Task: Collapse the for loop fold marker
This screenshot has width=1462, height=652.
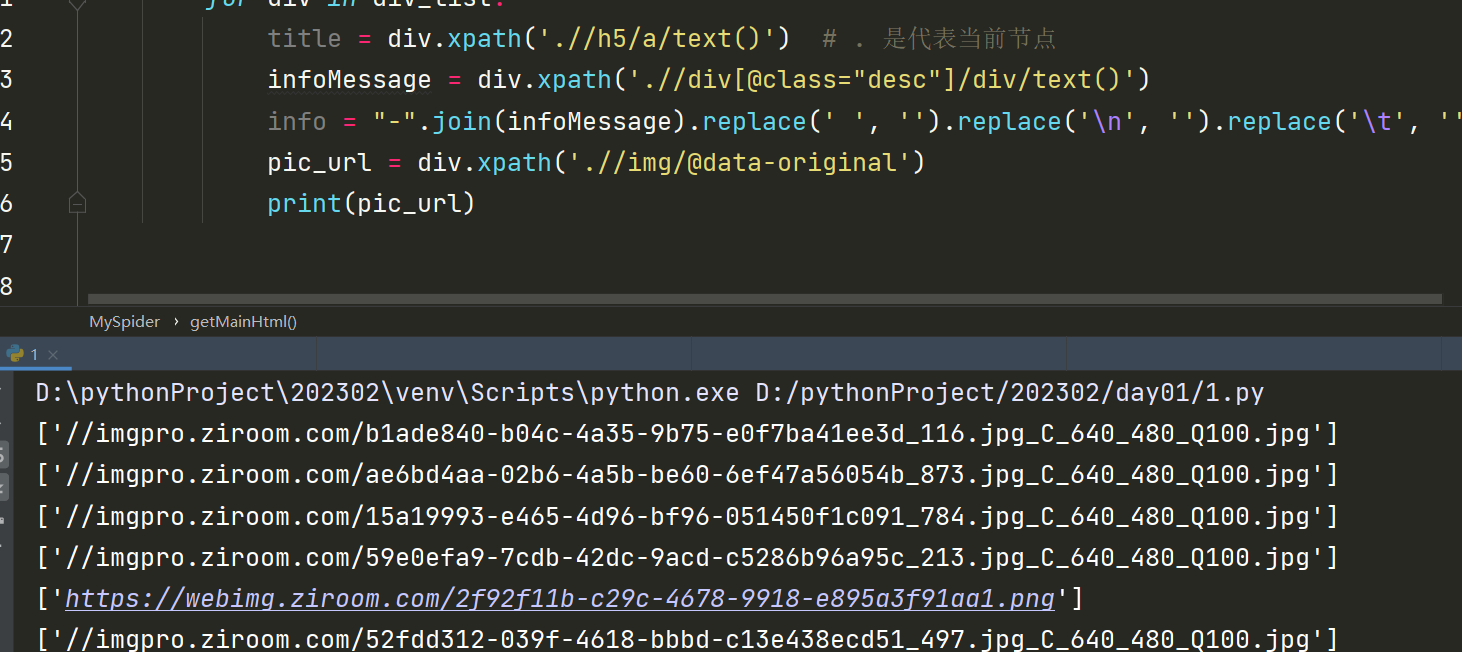Action: (77, 4)
